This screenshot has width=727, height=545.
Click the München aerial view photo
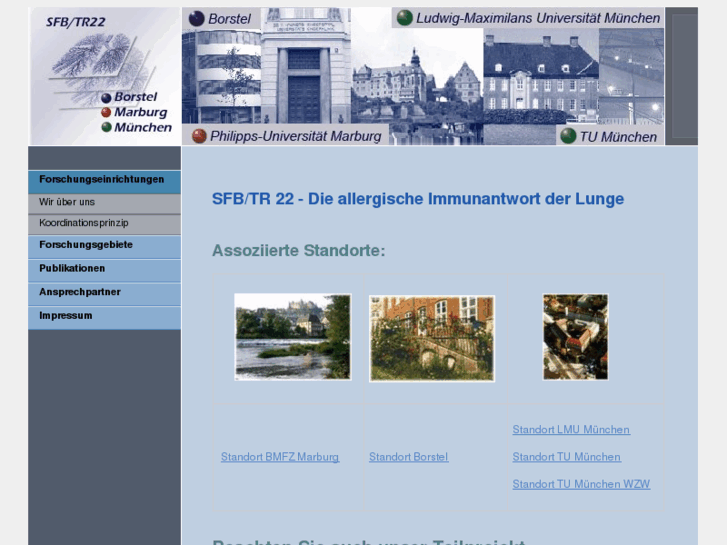(575, 337)
